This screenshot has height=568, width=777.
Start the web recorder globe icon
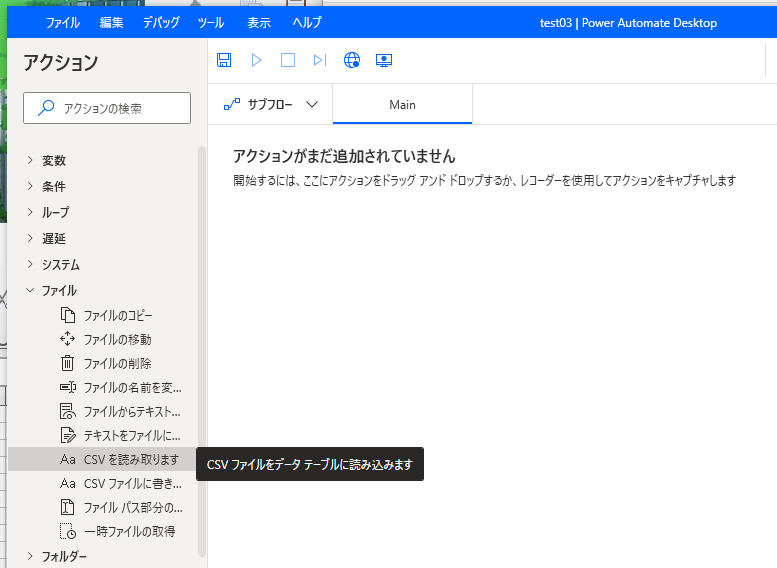coord(352,60)
